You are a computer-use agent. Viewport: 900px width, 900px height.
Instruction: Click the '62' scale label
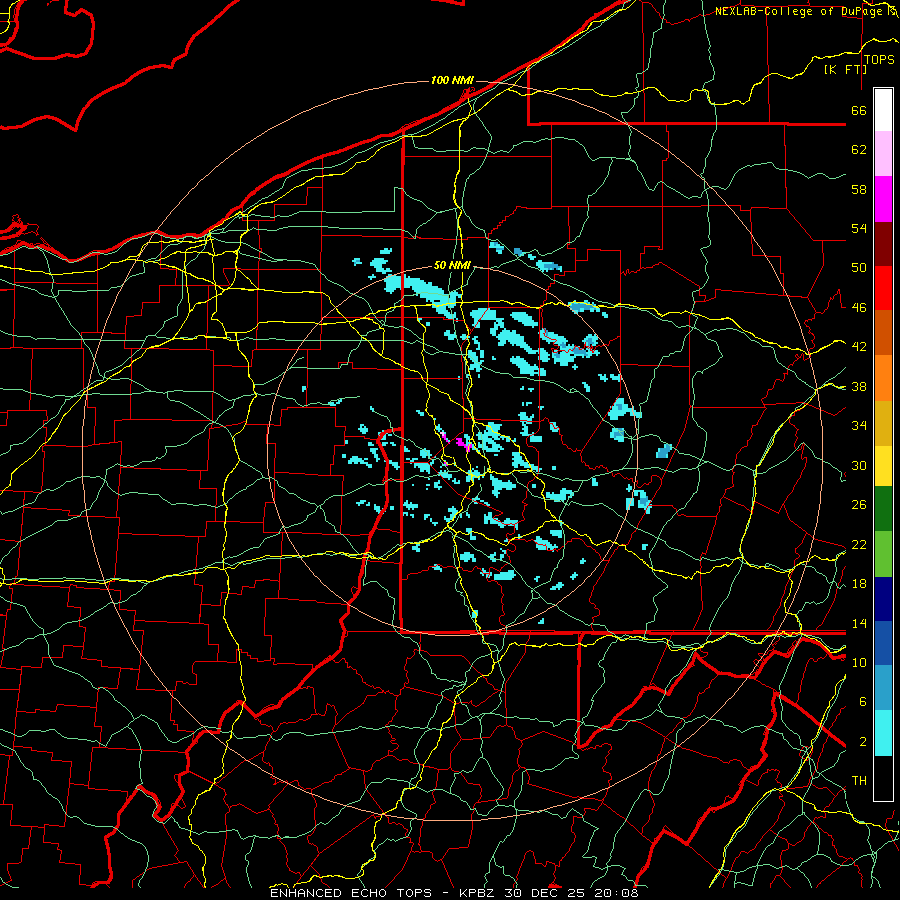859,150
